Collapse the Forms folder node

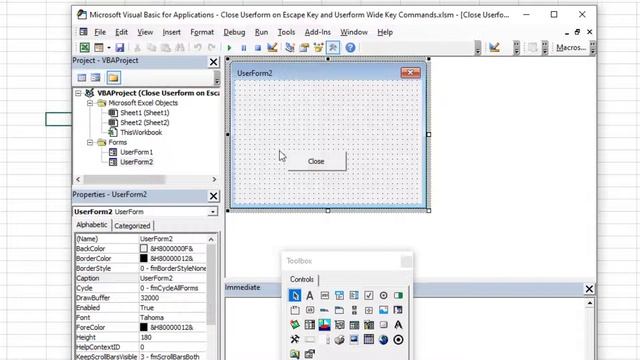(x=90, y=142)
